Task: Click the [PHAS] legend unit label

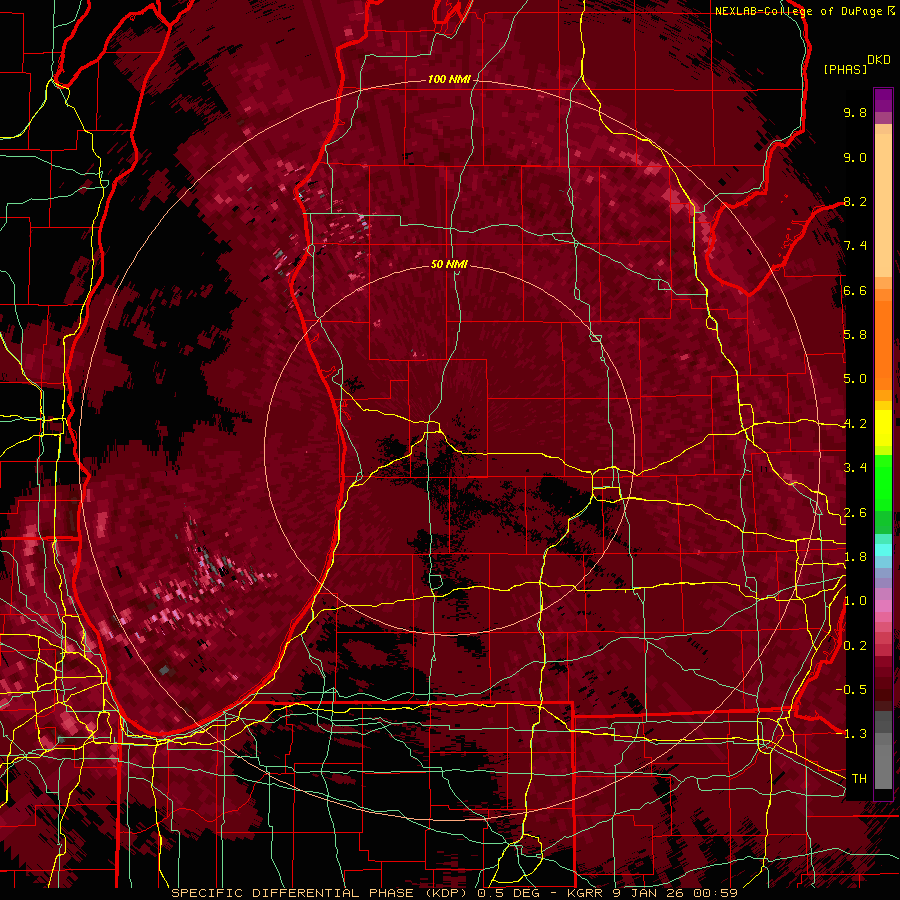Action: coord(845,69)
